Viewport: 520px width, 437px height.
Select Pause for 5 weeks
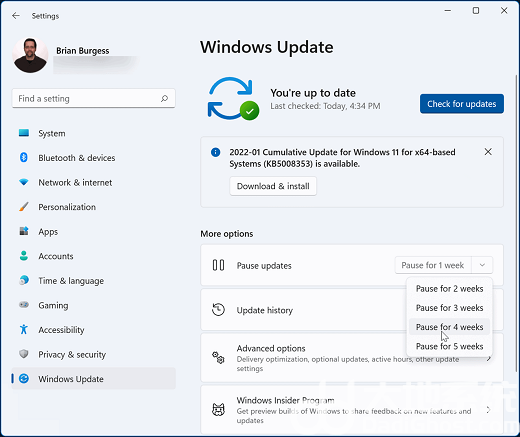click(x=449, y=346)
